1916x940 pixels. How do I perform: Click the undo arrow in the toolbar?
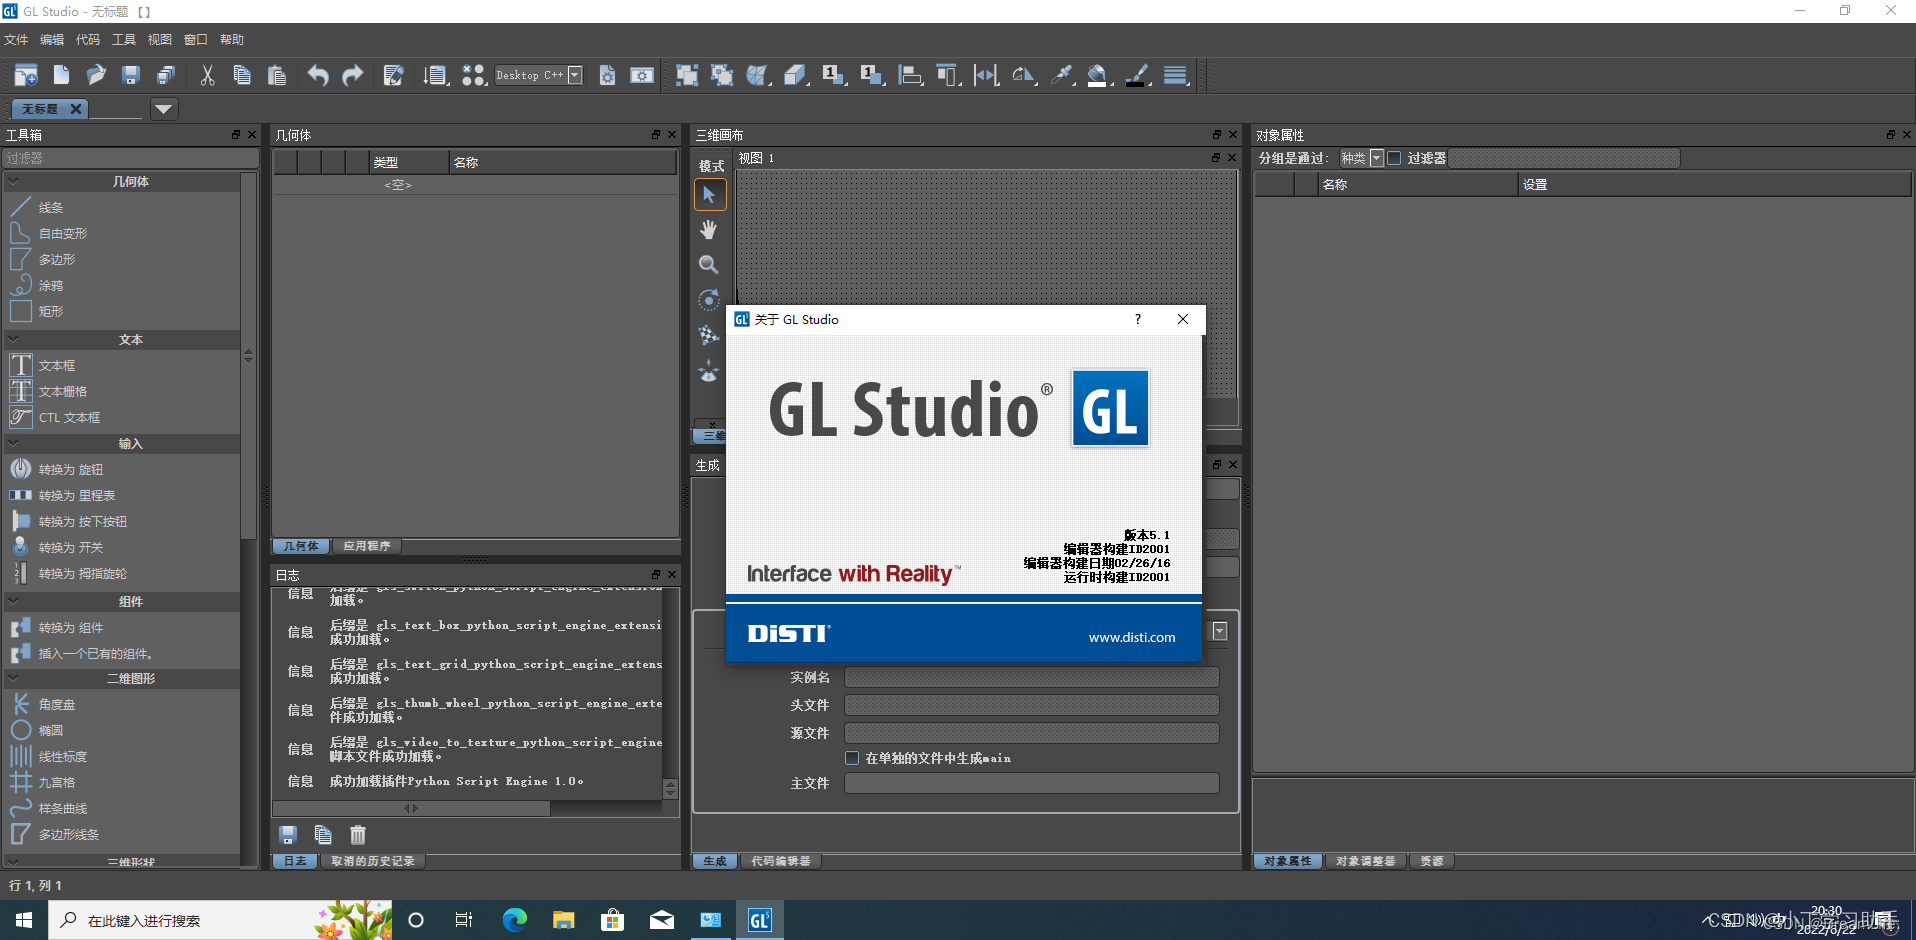pyautogui.click(x=318, y=75)
